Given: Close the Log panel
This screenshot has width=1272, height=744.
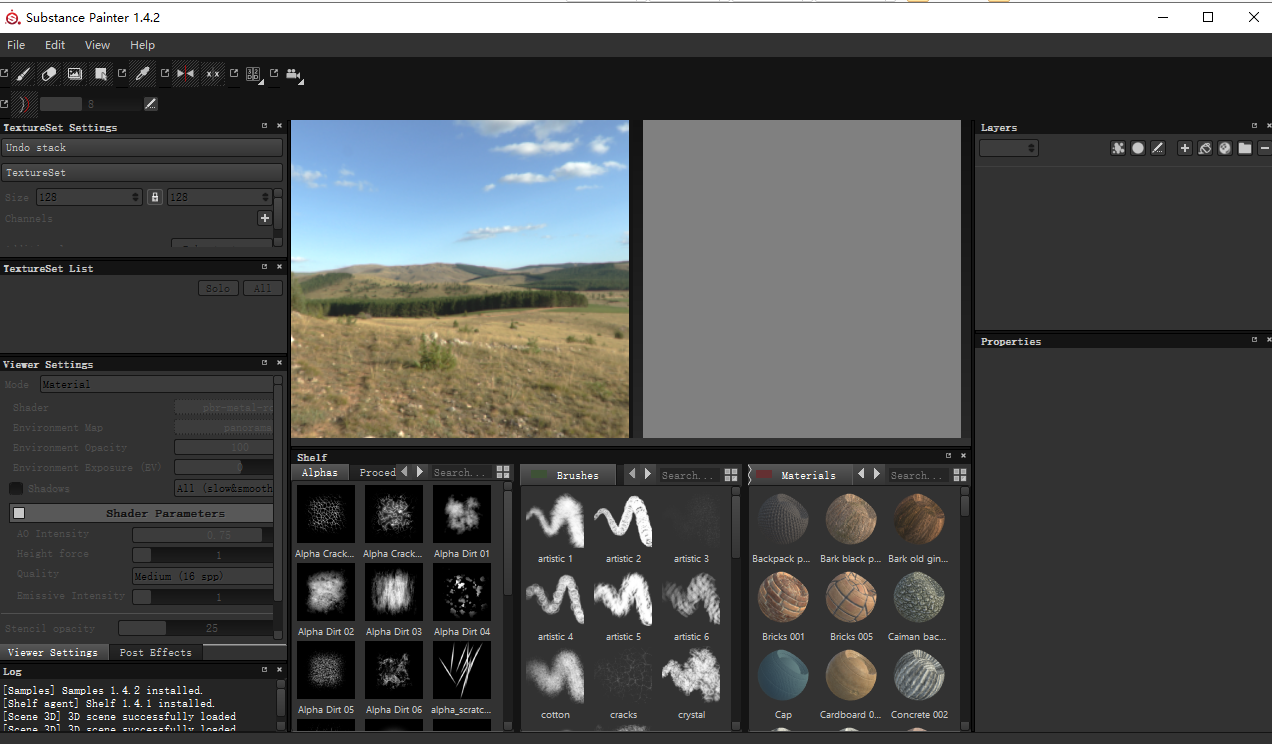Looking at the screenshot, I should pyautogui.click(x=279, y=670).
